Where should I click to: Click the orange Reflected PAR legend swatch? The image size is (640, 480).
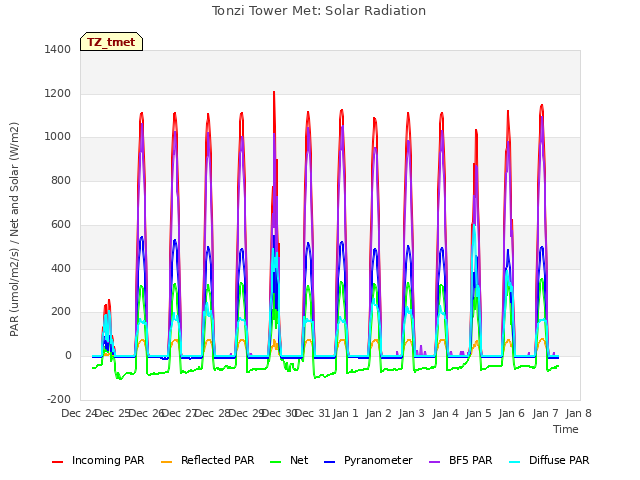(x=167, y=462)
